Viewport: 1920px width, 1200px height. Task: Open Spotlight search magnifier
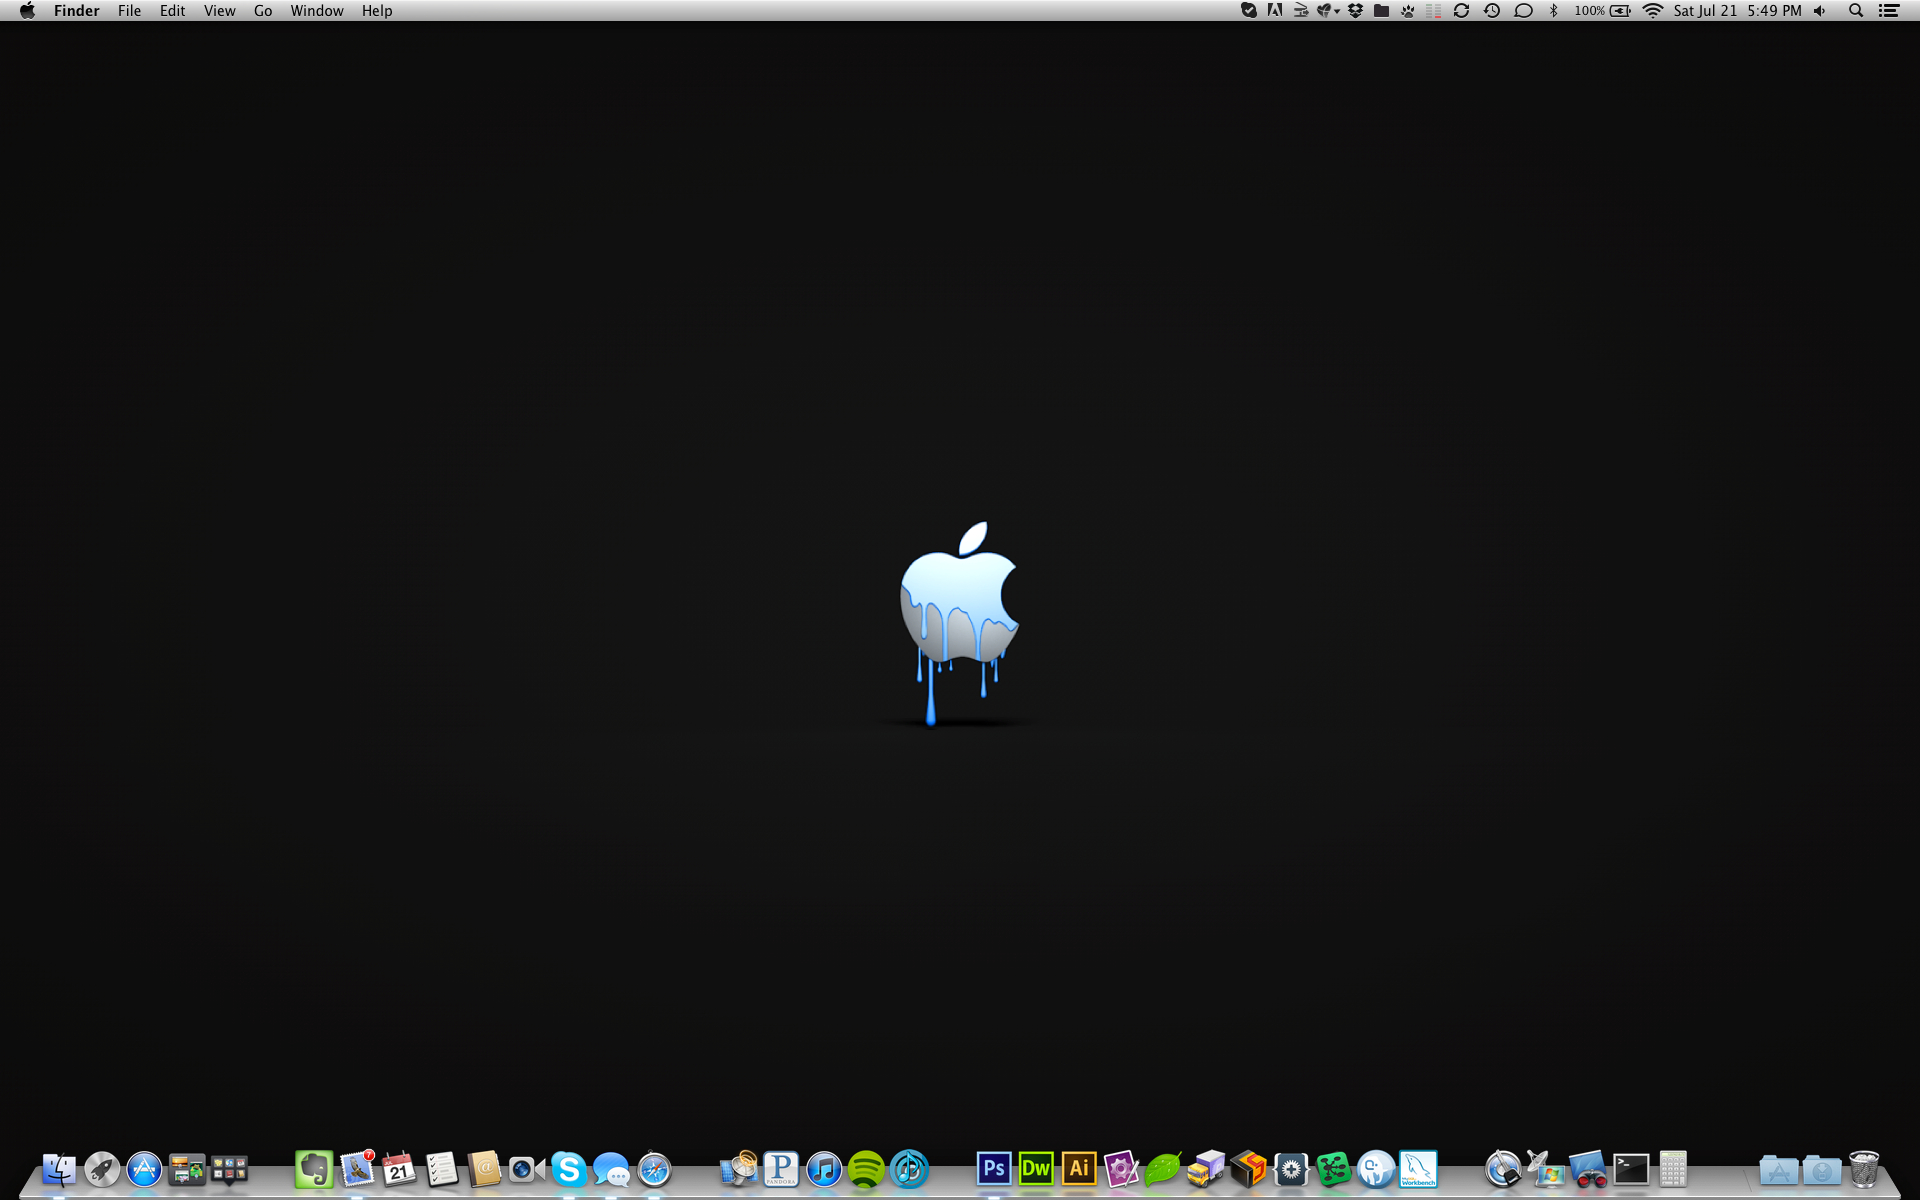click(1856, 10)
